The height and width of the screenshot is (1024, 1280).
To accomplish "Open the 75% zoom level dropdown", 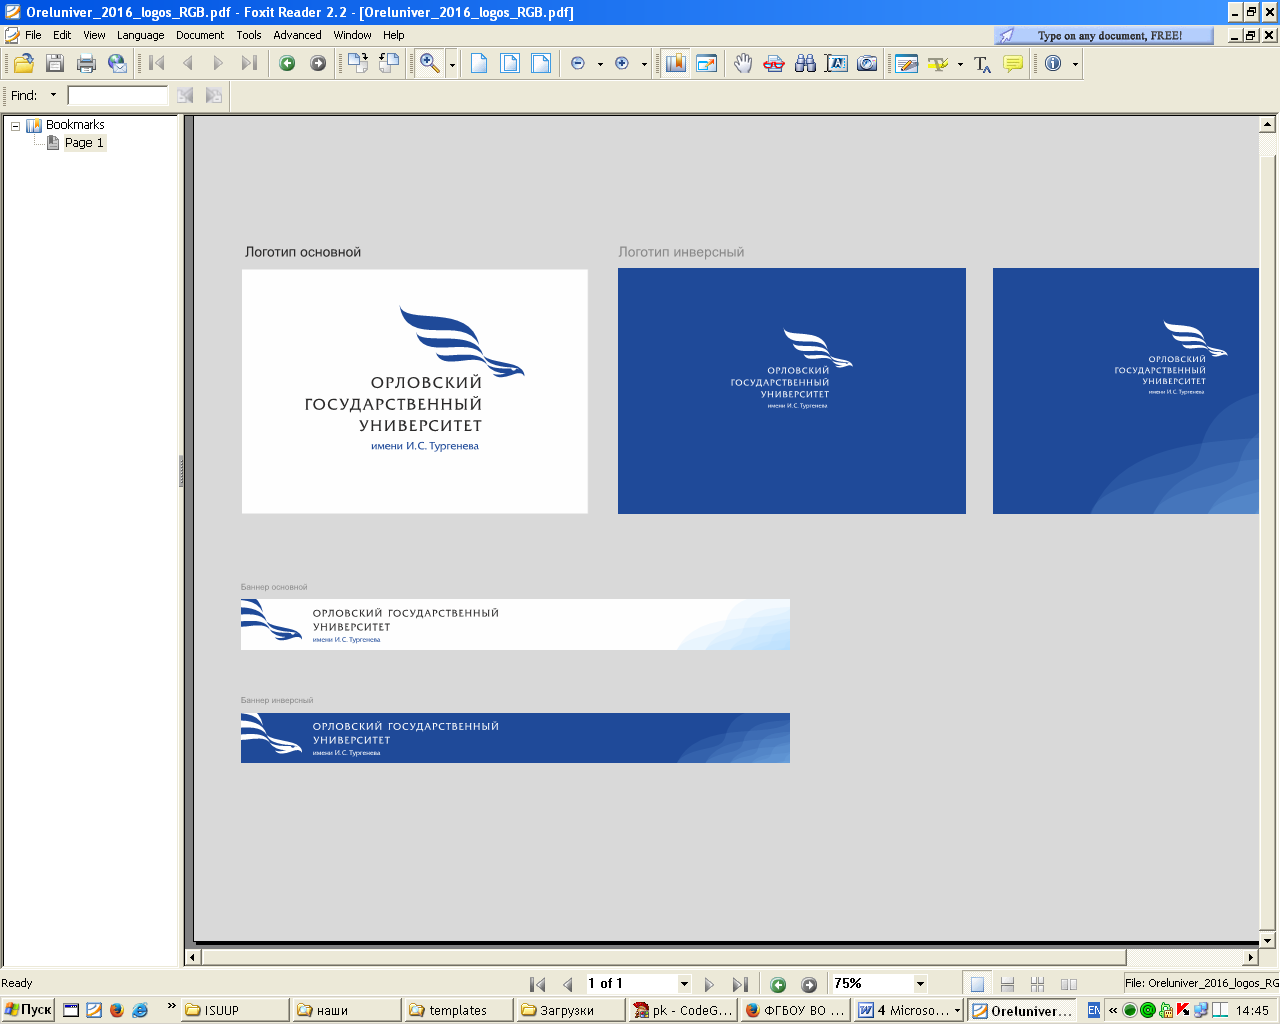I will [x=920, y=984].
